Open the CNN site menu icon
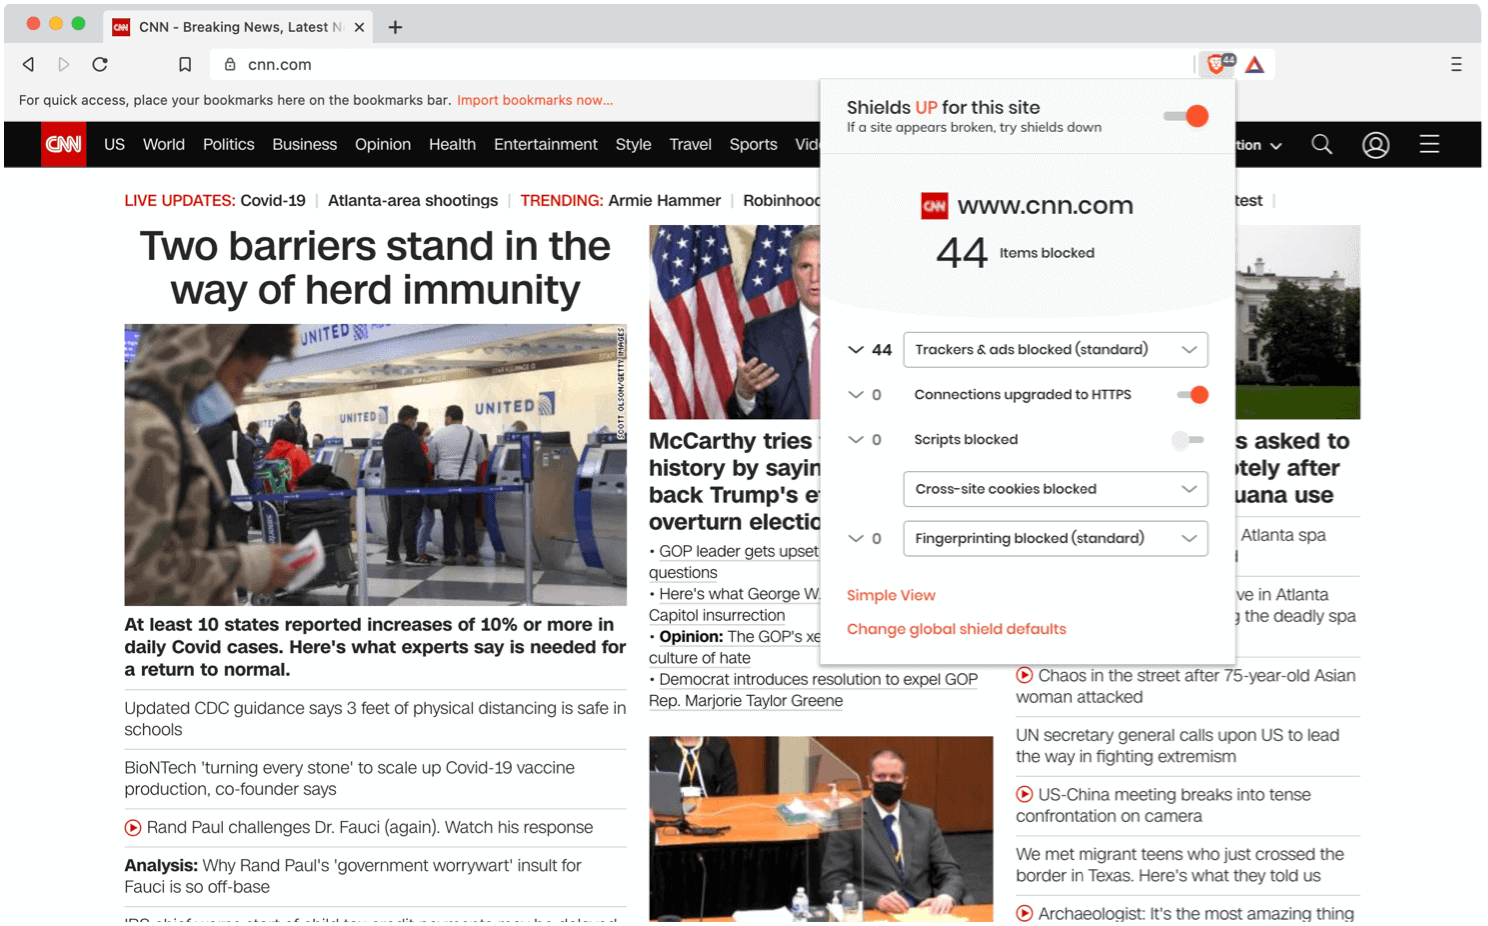The image size is (1488, 926). click(x=1429, y=144)
